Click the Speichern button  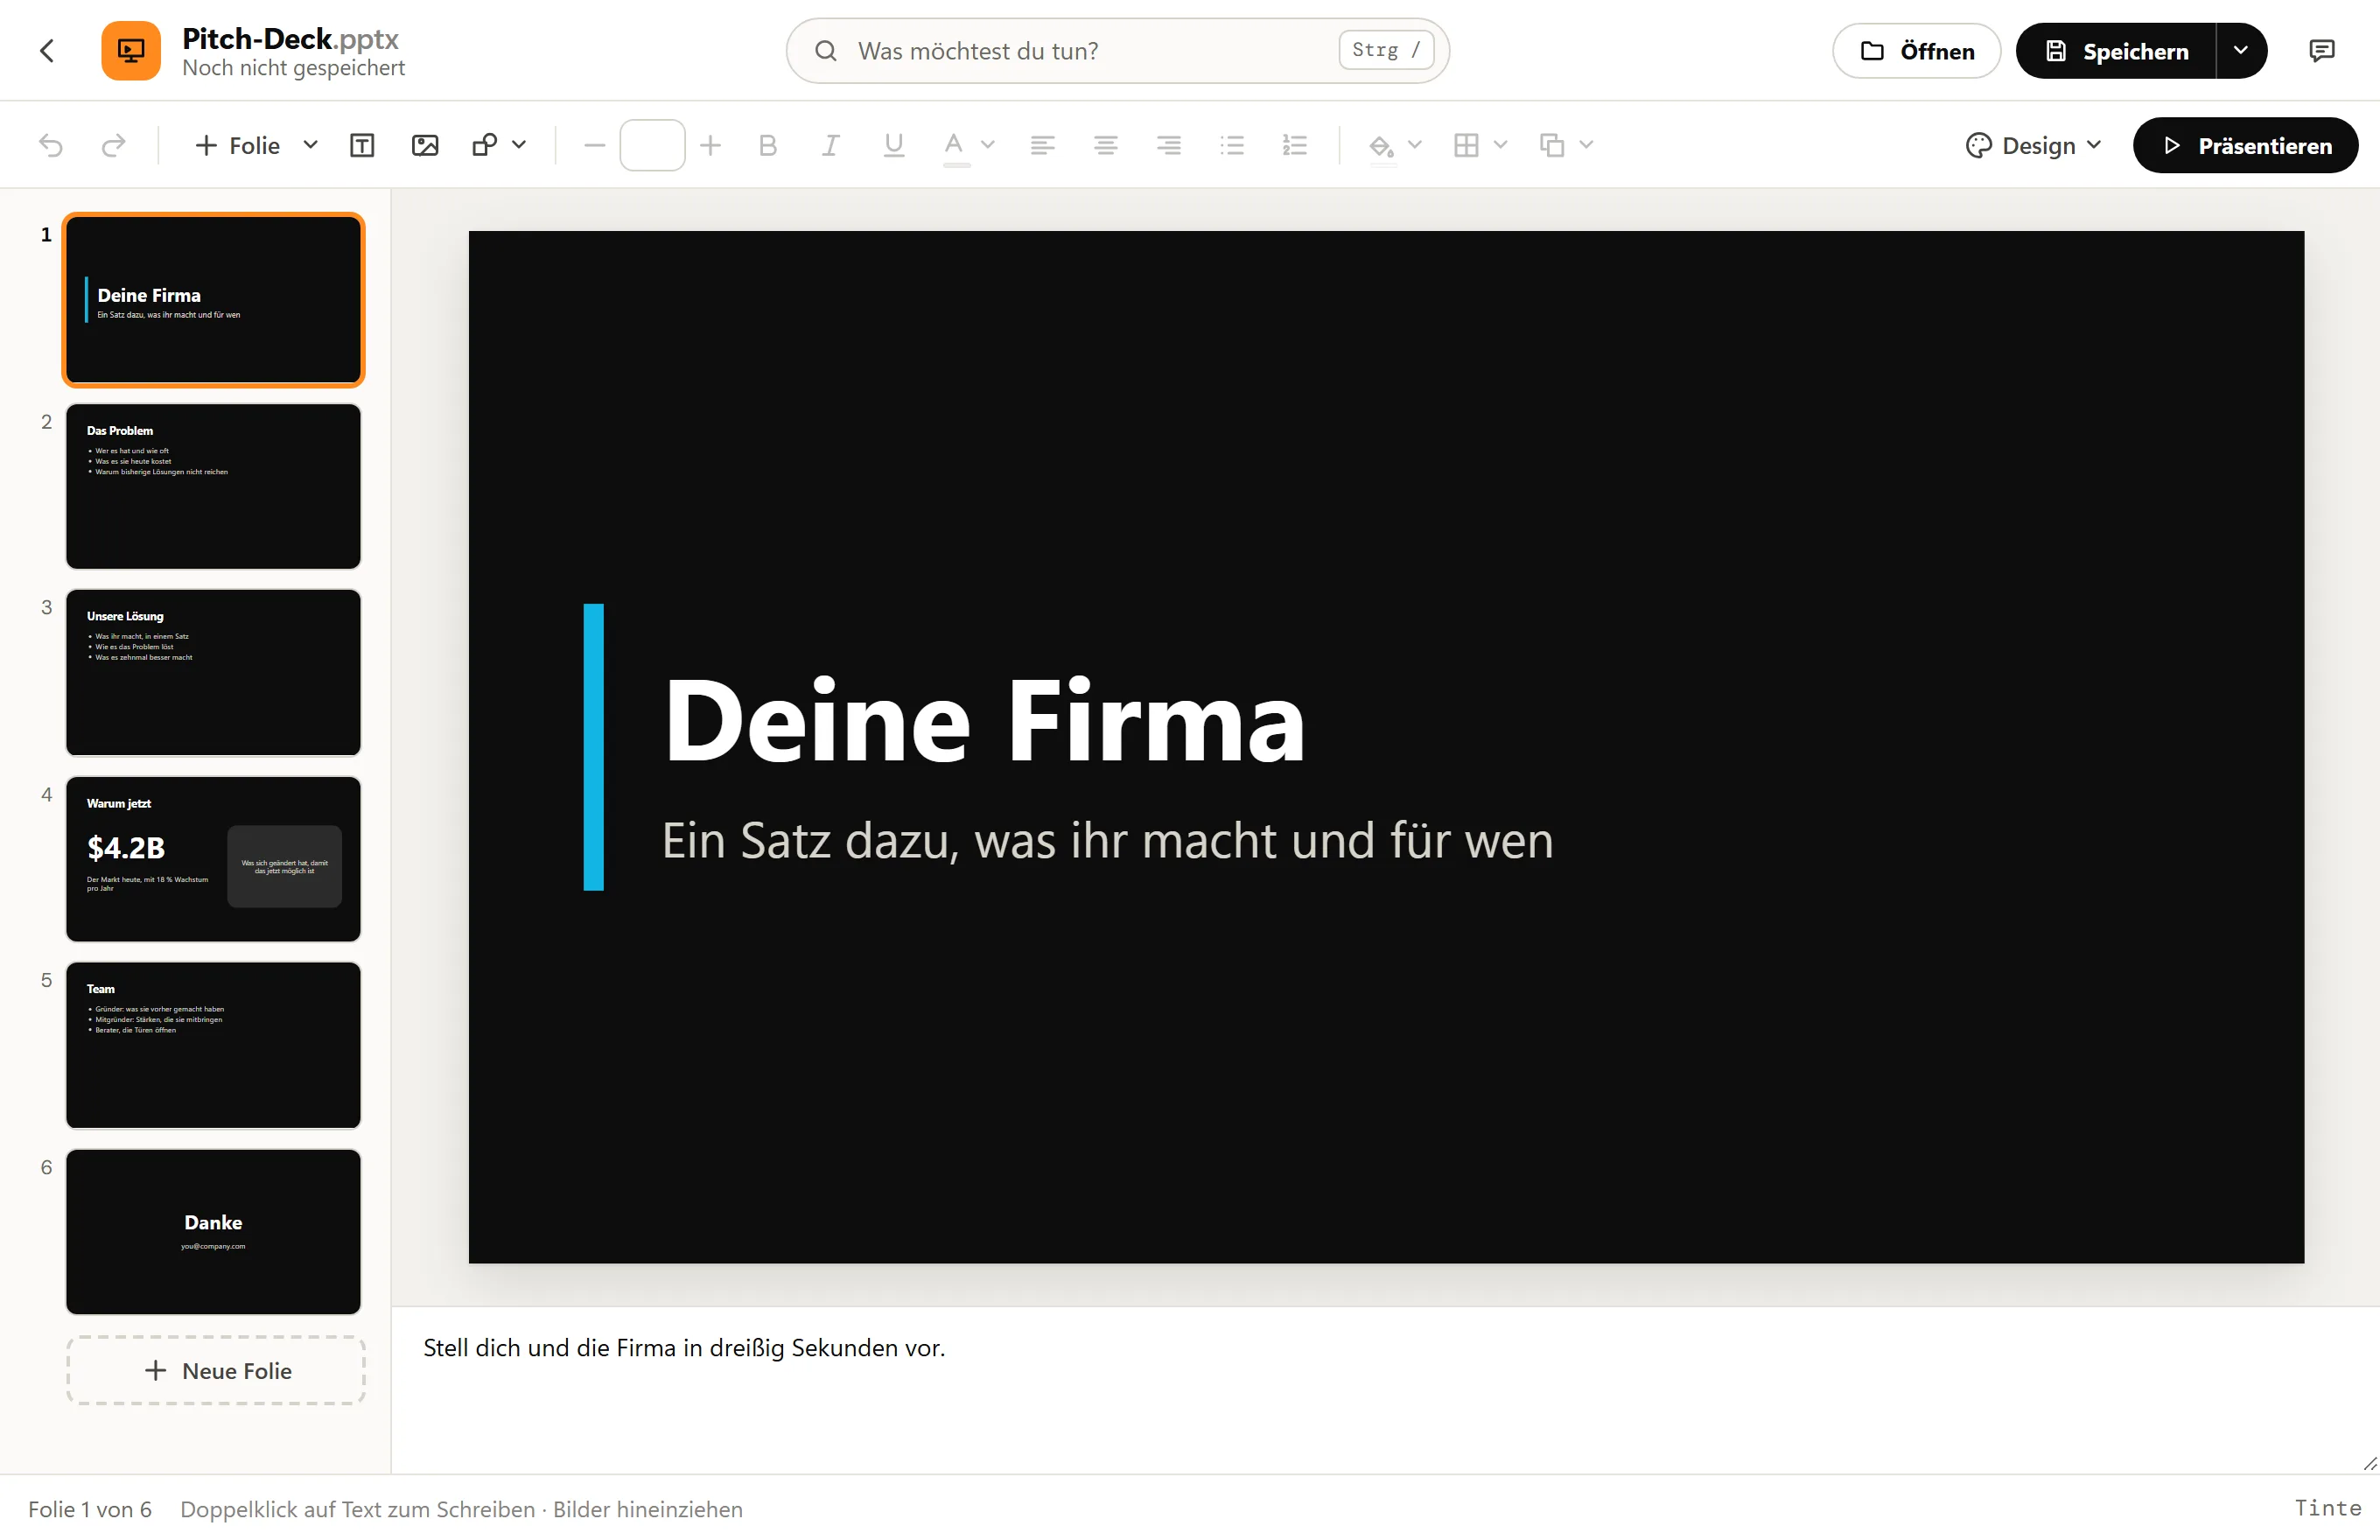tap(2116, 51)
